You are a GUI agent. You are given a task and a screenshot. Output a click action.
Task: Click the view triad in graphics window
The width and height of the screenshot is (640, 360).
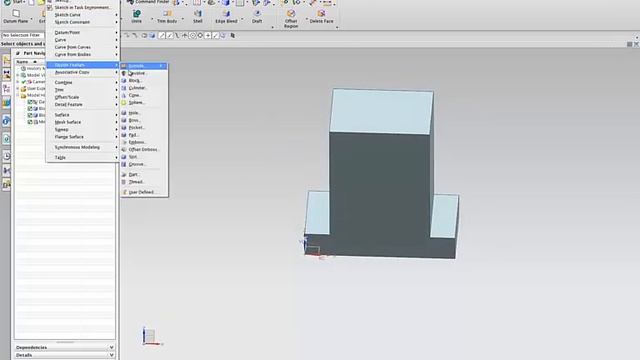point(152,337)
